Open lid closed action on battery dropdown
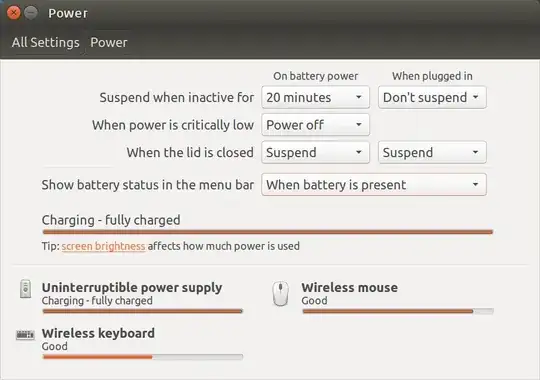540x380 pixels. [x=315, y=152]
